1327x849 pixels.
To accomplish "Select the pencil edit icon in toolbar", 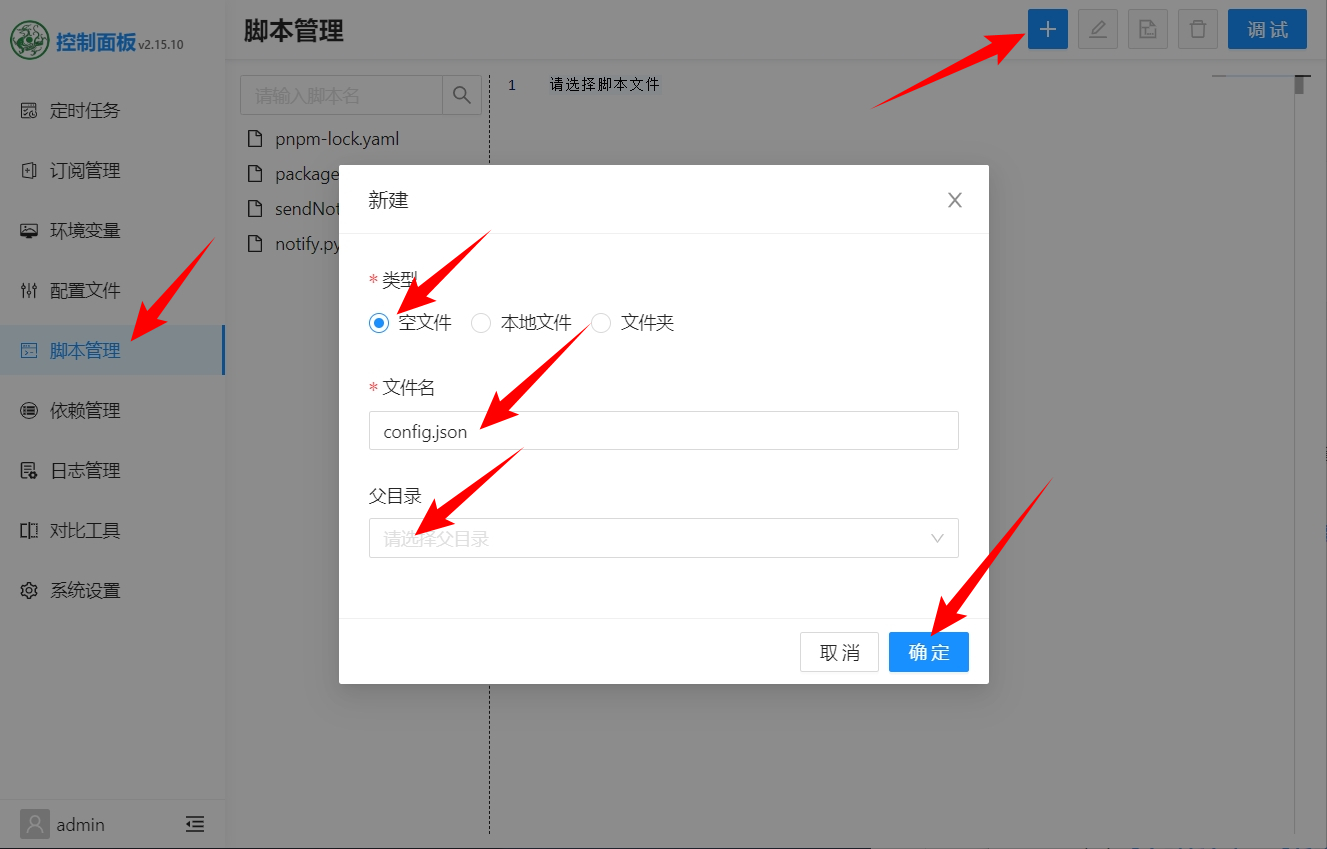I will point(1097,29).
